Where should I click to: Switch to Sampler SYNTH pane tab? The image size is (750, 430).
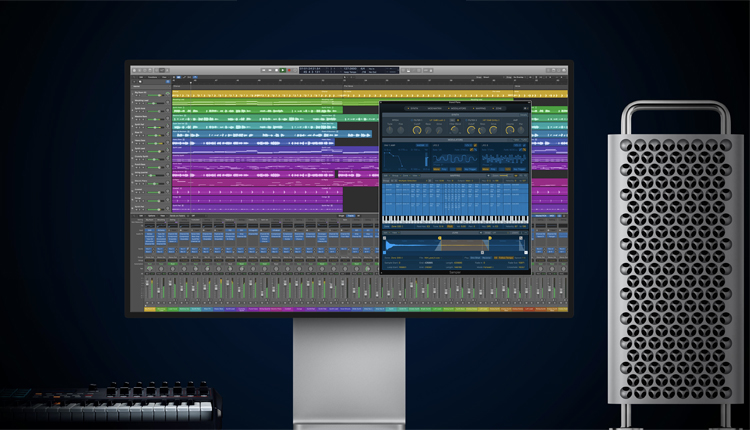click(x=414, y=108)
